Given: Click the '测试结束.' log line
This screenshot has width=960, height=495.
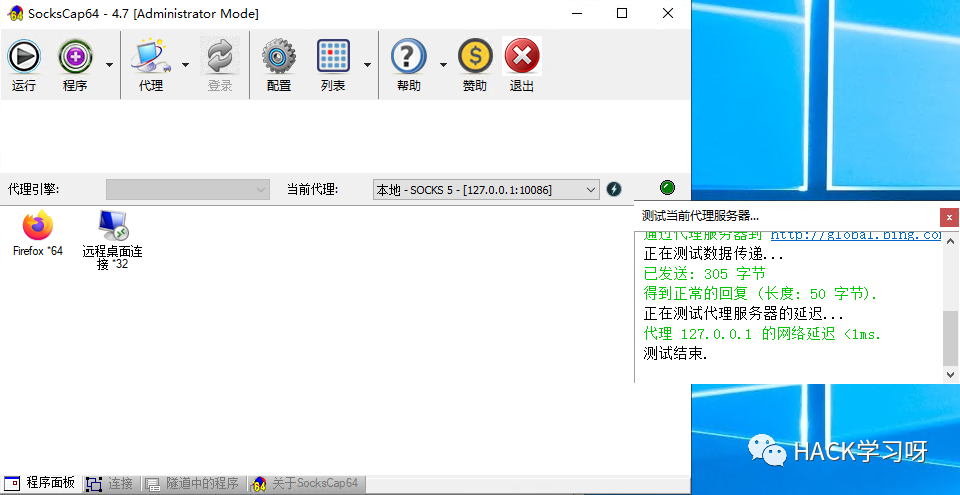Looking at the screenshot, I should [675, 353].
